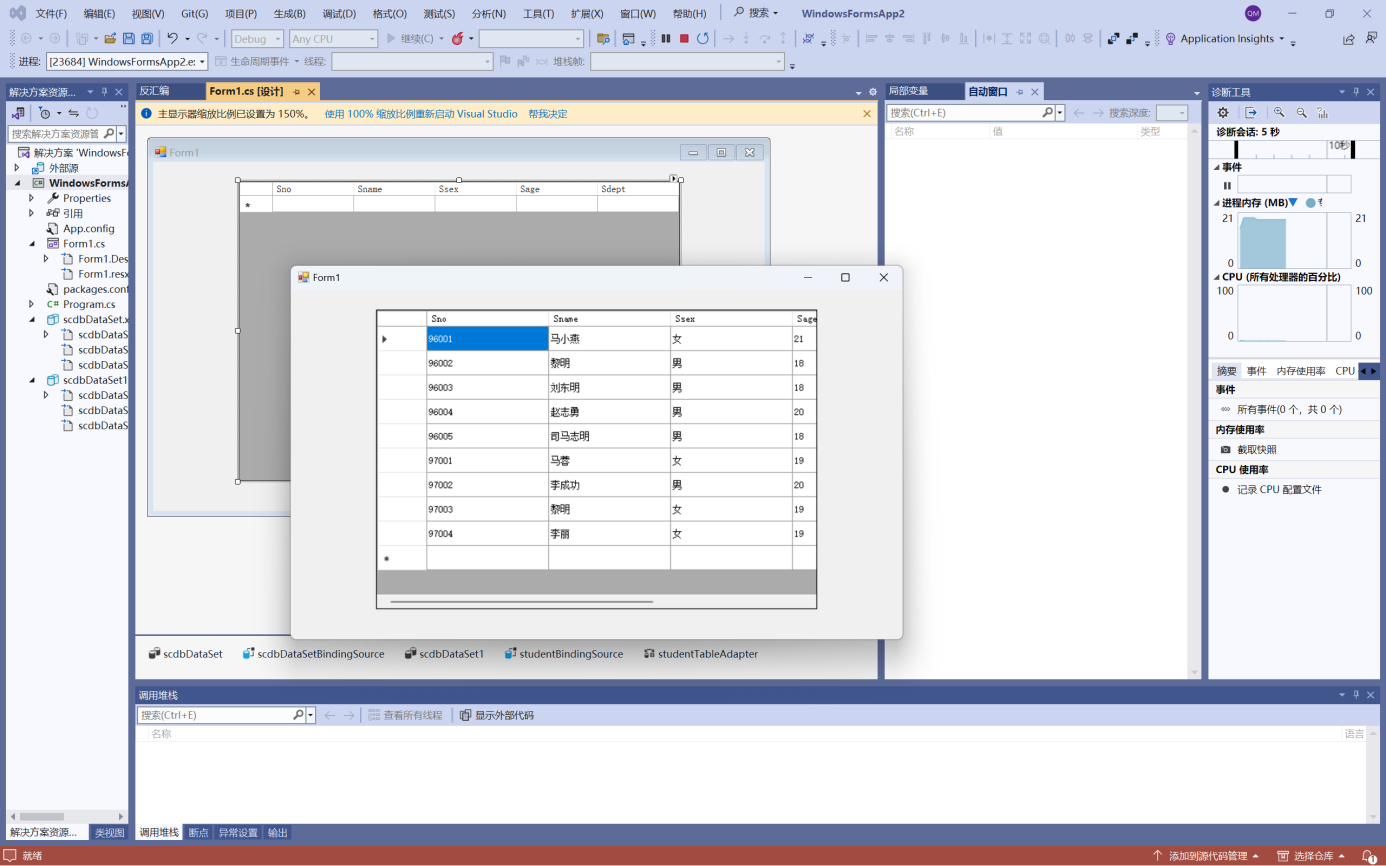
Task: Click the find in files icon
Action: click(x=602, y=39)
